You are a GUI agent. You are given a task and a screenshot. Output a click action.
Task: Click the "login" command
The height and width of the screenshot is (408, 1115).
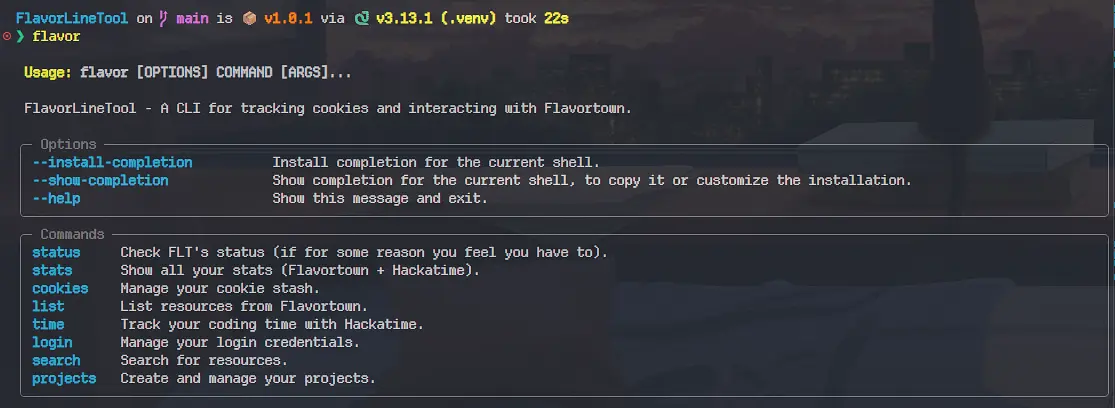pyautogui.click(x=52, y=342)
